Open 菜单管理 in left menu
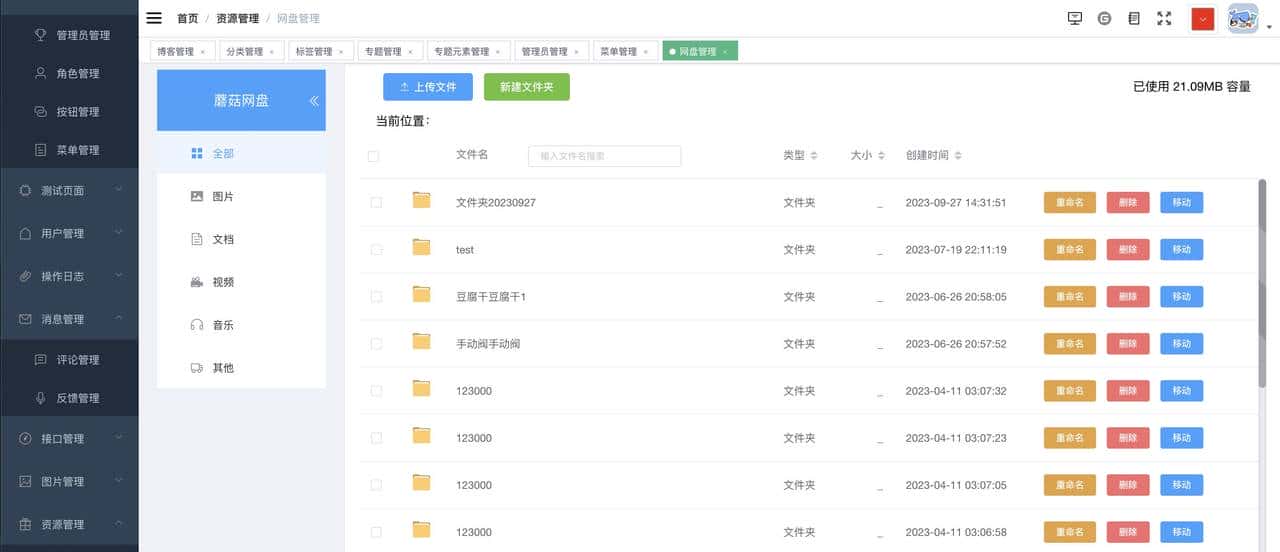 pos(69,150)
